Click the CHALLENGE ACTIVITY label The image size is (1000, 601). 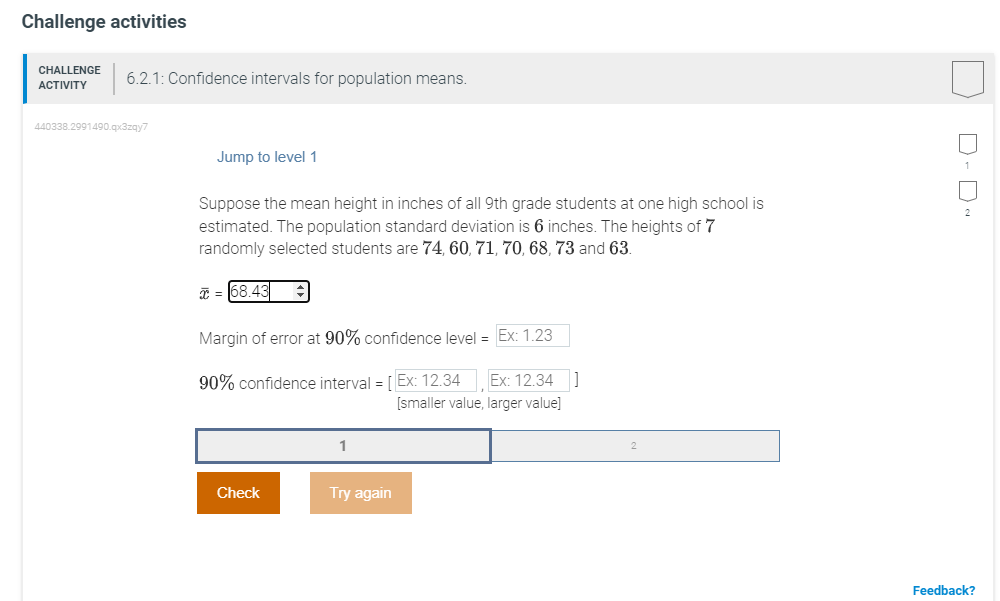68,77
